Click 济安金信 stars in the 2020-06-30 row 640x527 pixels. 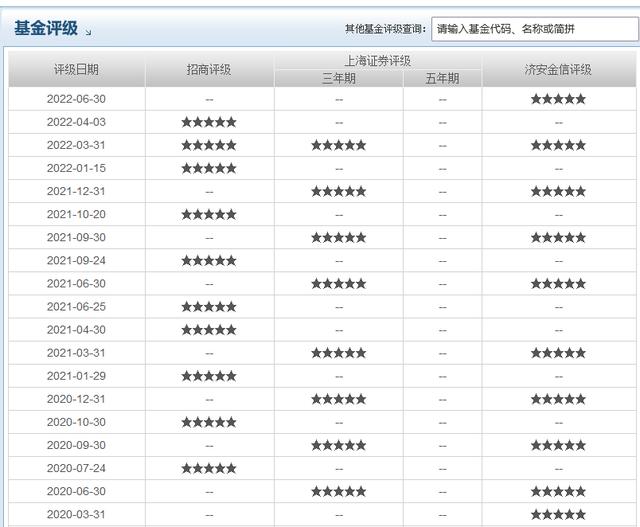click(558, 491)
